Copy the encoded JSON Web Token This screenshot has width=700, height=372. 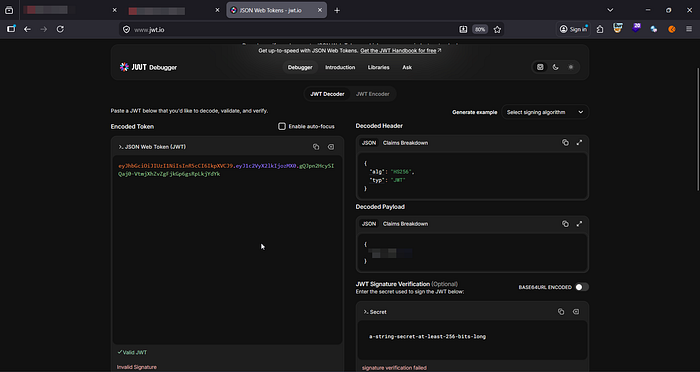[x=316, y=147]
